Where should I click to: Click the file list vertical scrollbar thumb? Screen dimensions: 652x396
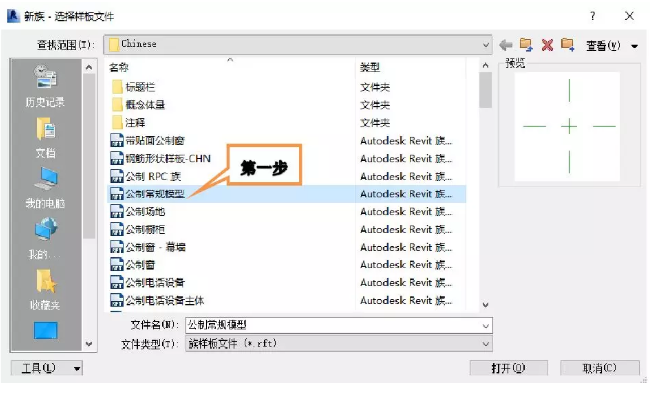point(485,90)
